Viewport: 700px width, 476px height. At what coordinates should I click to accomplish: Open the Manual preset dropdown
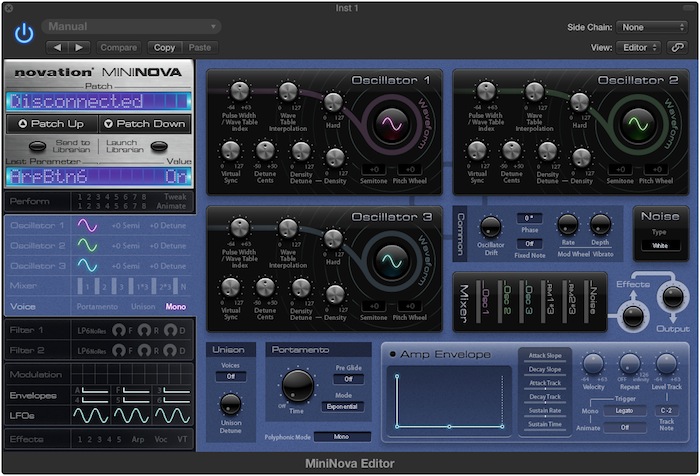pos(131,26)
